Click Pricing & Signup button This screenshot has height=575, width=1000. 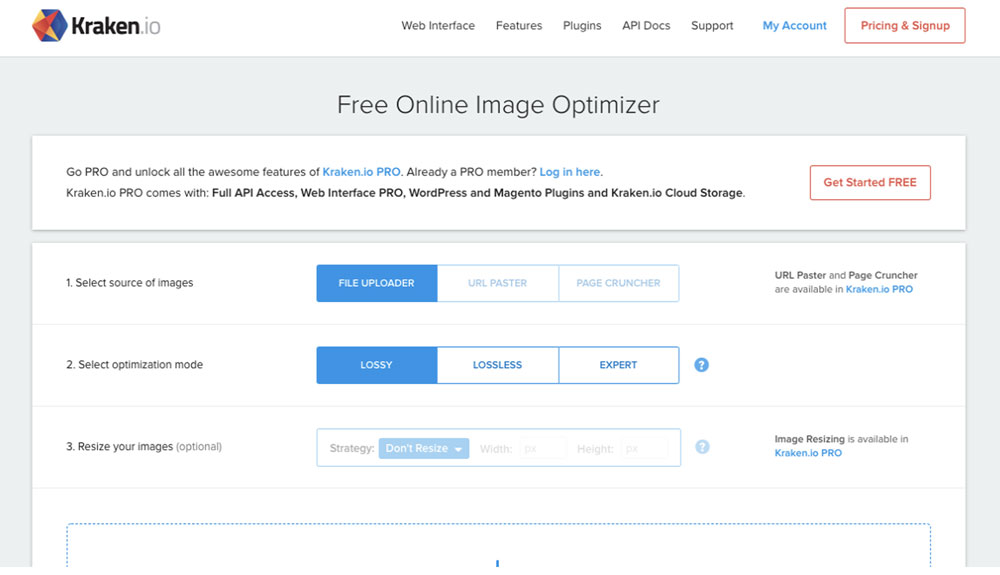[905, 25]
